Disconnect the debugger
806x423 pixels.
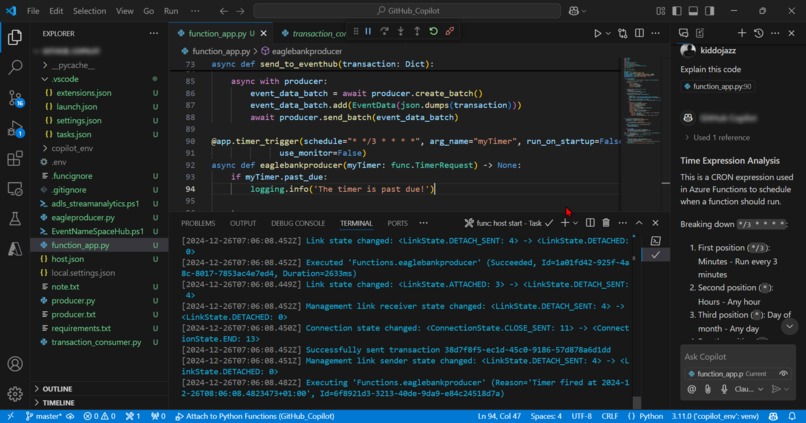click(450, 31)
